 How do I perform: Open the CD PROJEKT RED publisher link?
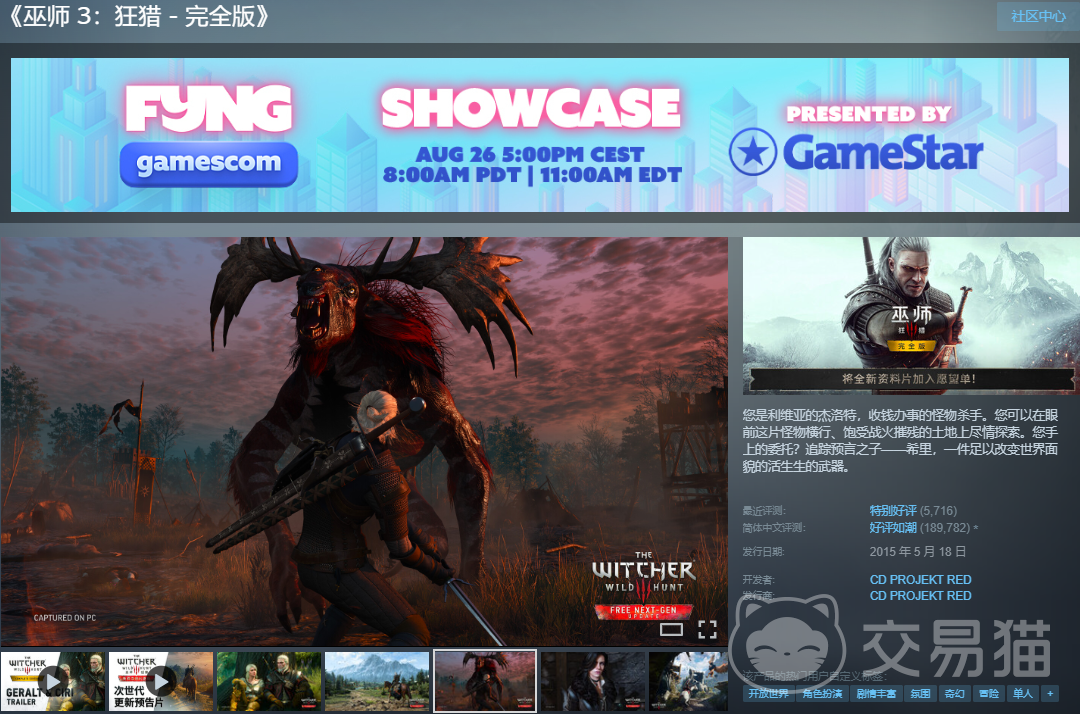point(920,596)
